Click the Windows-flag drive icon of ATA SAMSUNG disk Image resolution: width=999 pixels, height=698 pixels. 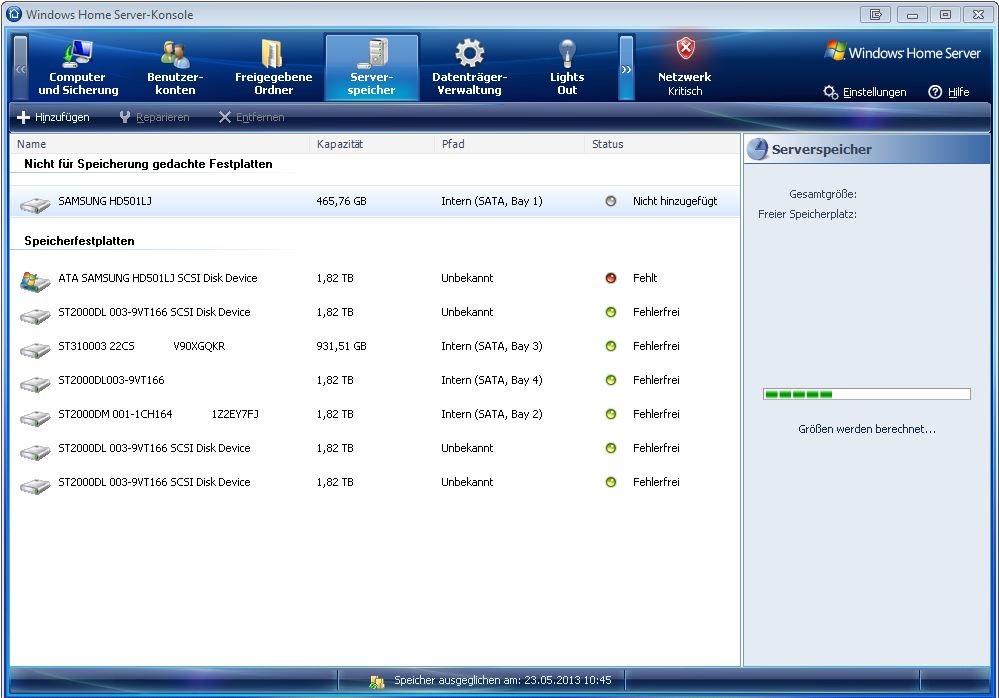pyautogui.click(x=35, y=281)
